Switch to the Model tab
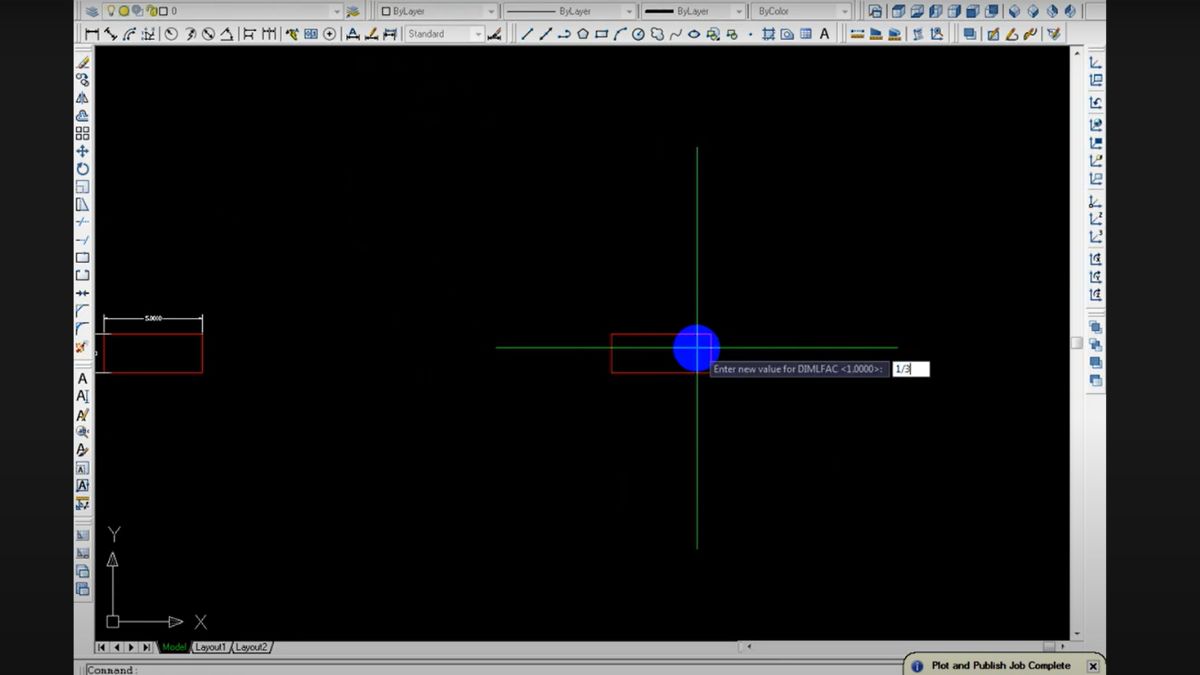Image resolution: width=1200 pixels, height=675 pixels. 174,647
